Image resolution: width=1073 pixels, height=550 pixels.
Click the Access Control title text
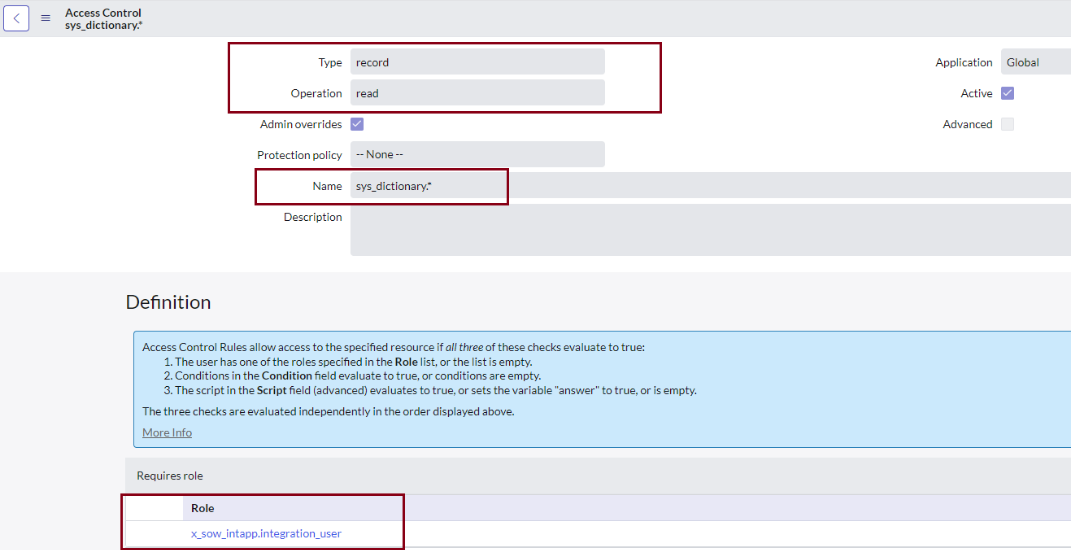tap(103, 12)
